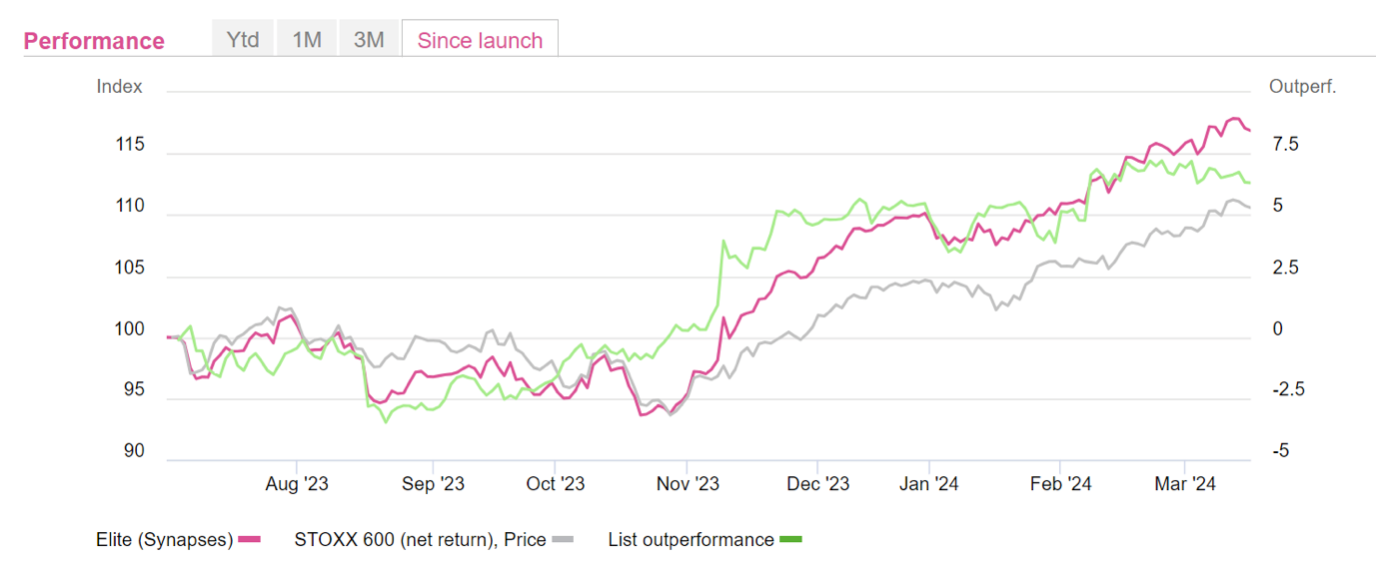The image size is (1390, 583).
Task: Click the Dec '23 axis label
Action: pos(818,485)
